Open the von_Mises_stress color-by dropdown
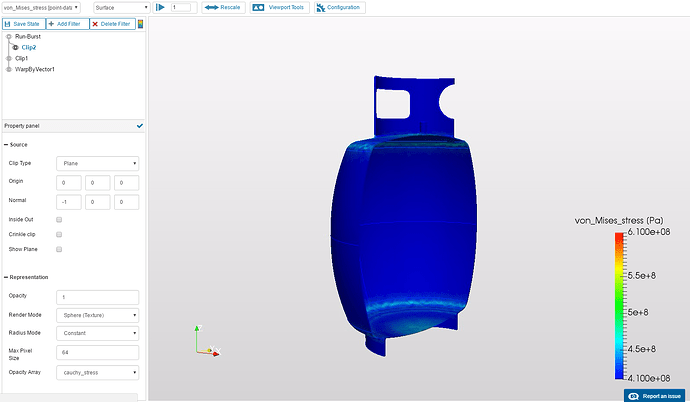This screenshot has width=690, height=402. [x=40, y=7]
